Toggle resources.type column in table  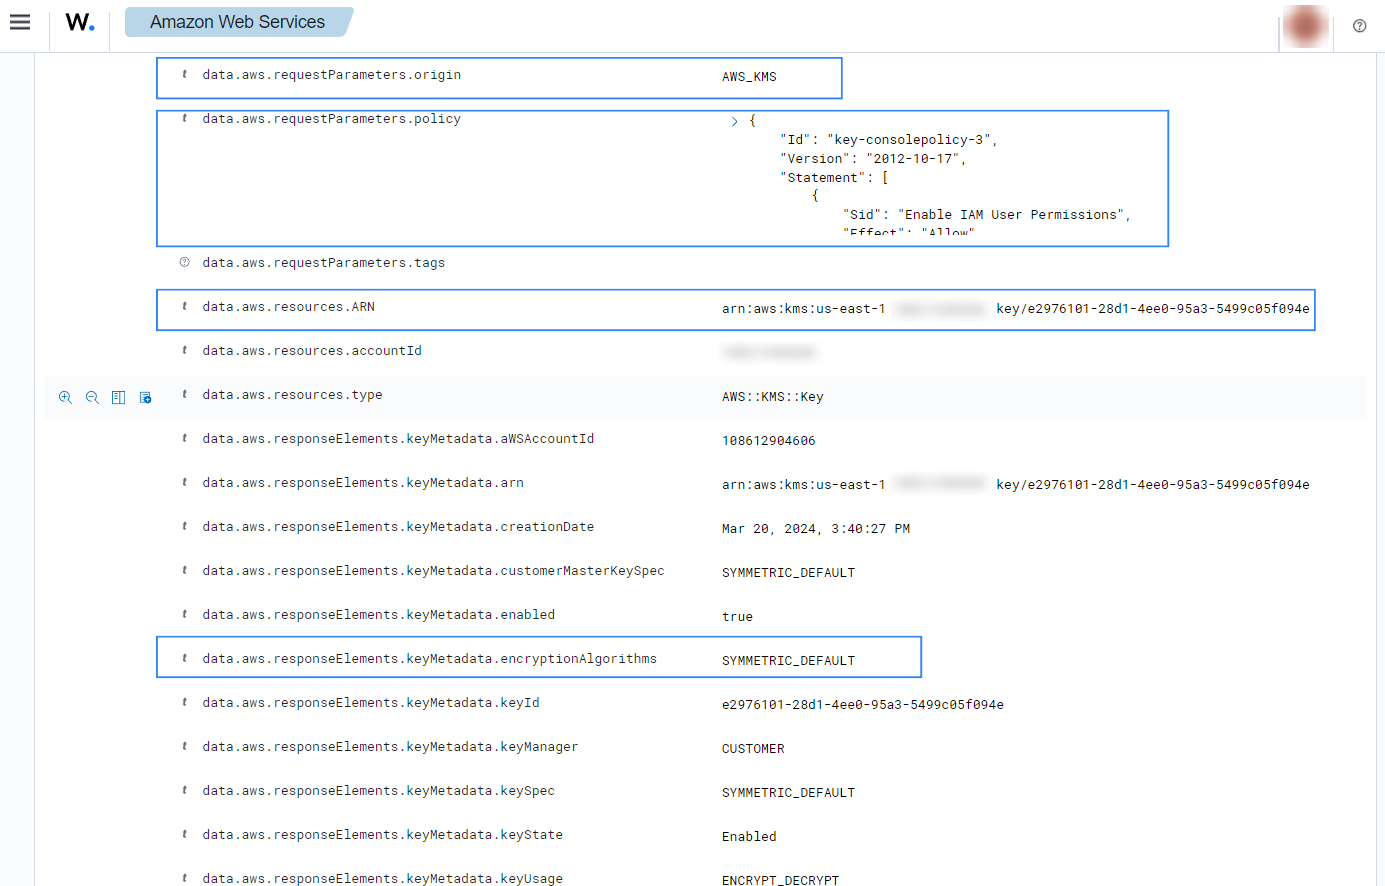(x=118, y=397)
